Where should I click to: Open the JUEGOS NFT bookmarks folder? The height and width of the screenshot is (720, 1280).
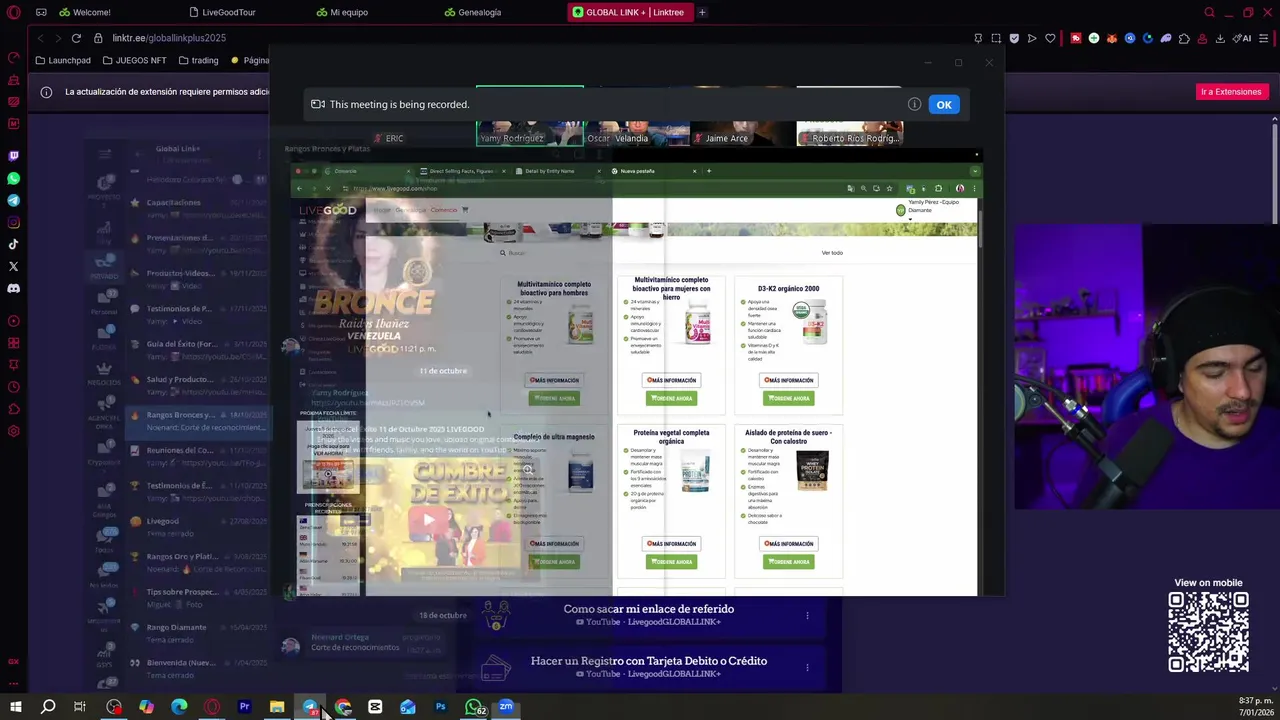[134, 60]
